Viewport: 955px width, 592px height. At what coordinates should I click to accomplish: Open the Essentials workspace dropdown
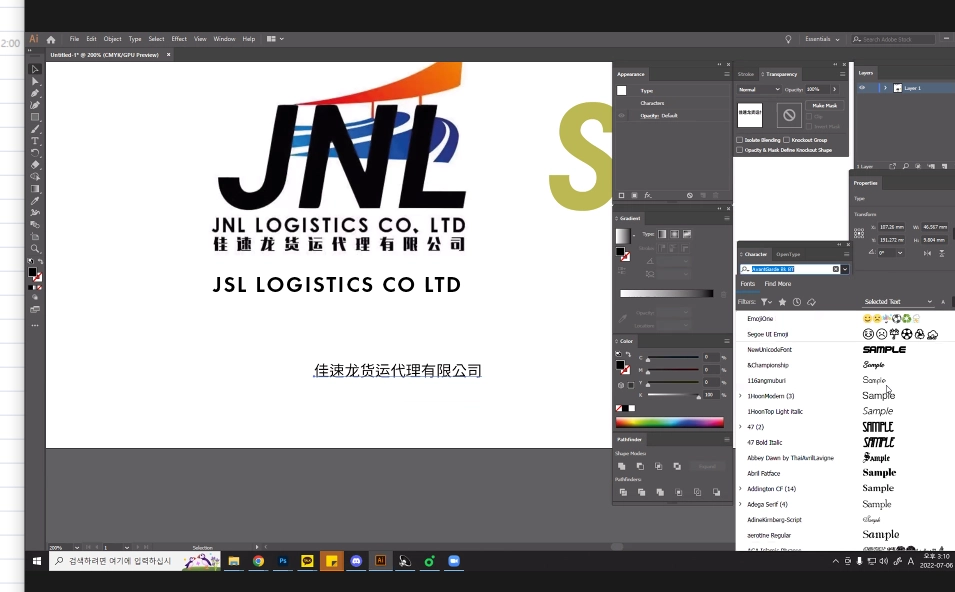click(x=822, y=39)
